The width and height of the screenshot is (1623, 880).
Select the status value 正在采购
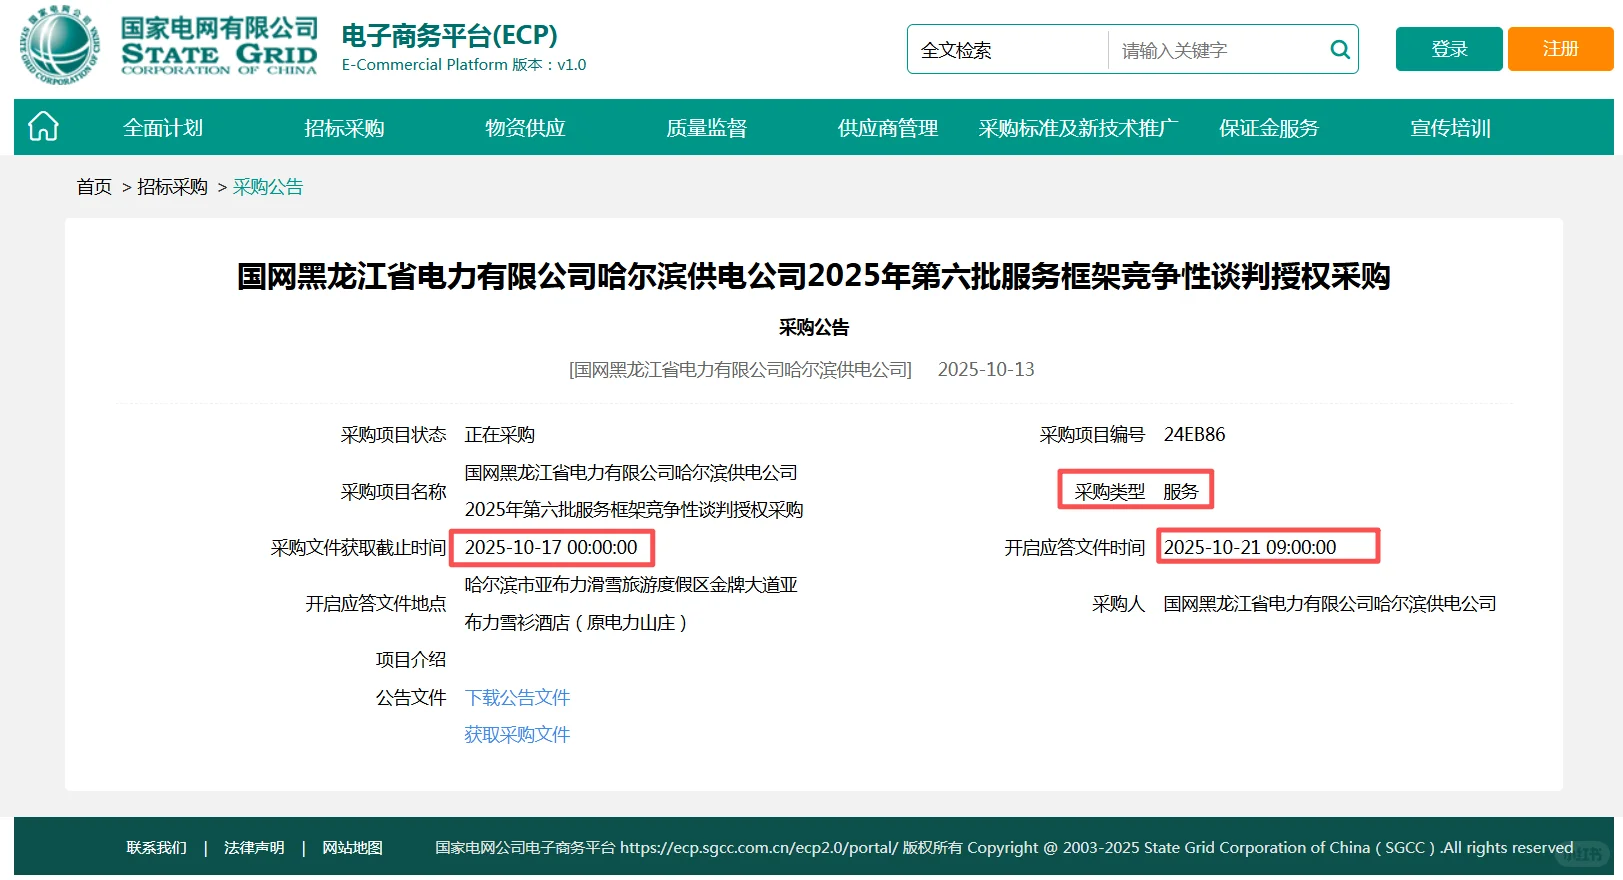(499, 434)
